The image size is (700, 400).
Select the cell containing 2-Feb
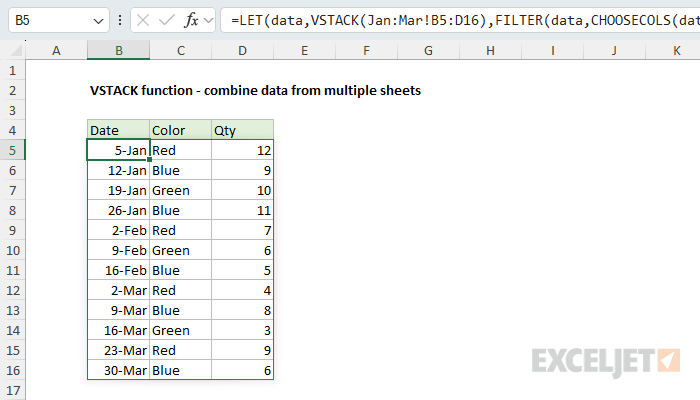pos(118,230)
